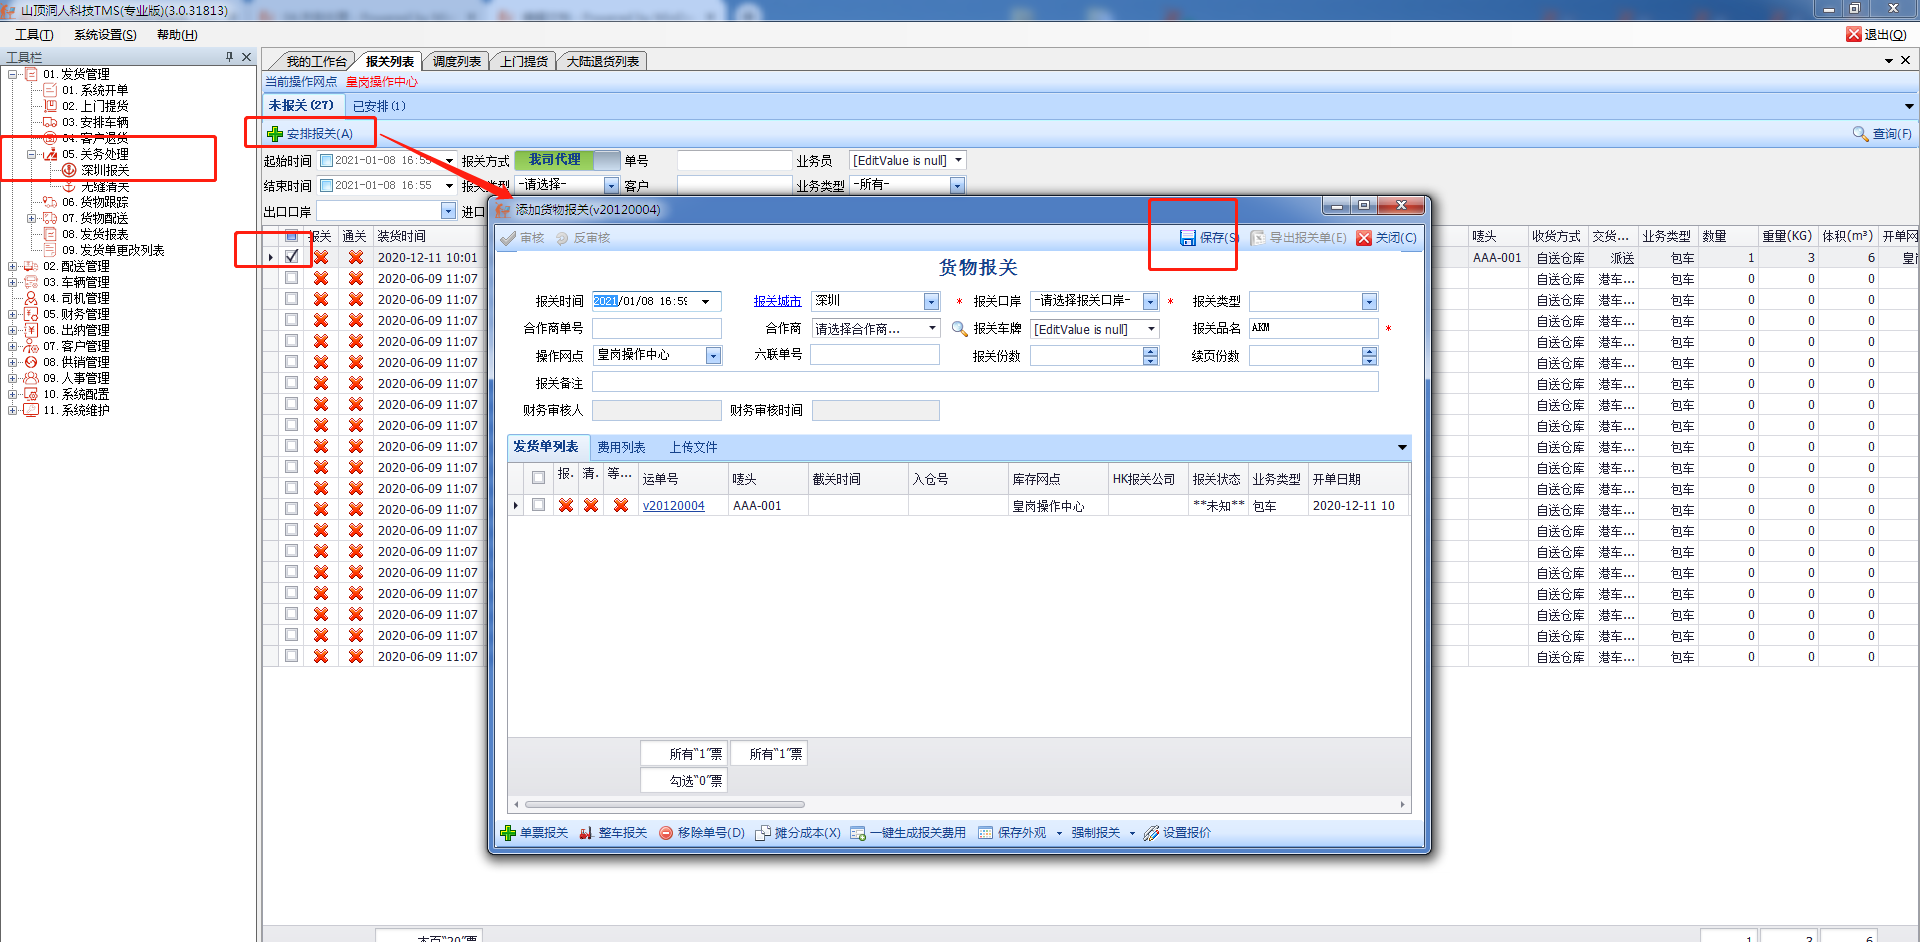Click the 关闭(C) red close icon

click(1363, 238)
